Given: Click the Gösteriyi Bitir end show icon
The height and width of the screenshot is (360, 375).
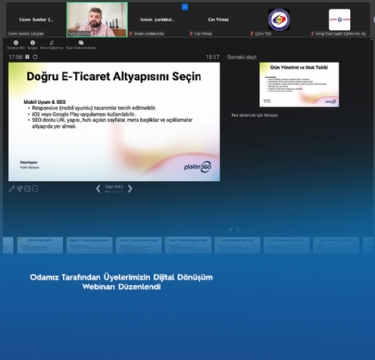Looking at the screenshot, I should pyautogui.click(x=16, y=43).
